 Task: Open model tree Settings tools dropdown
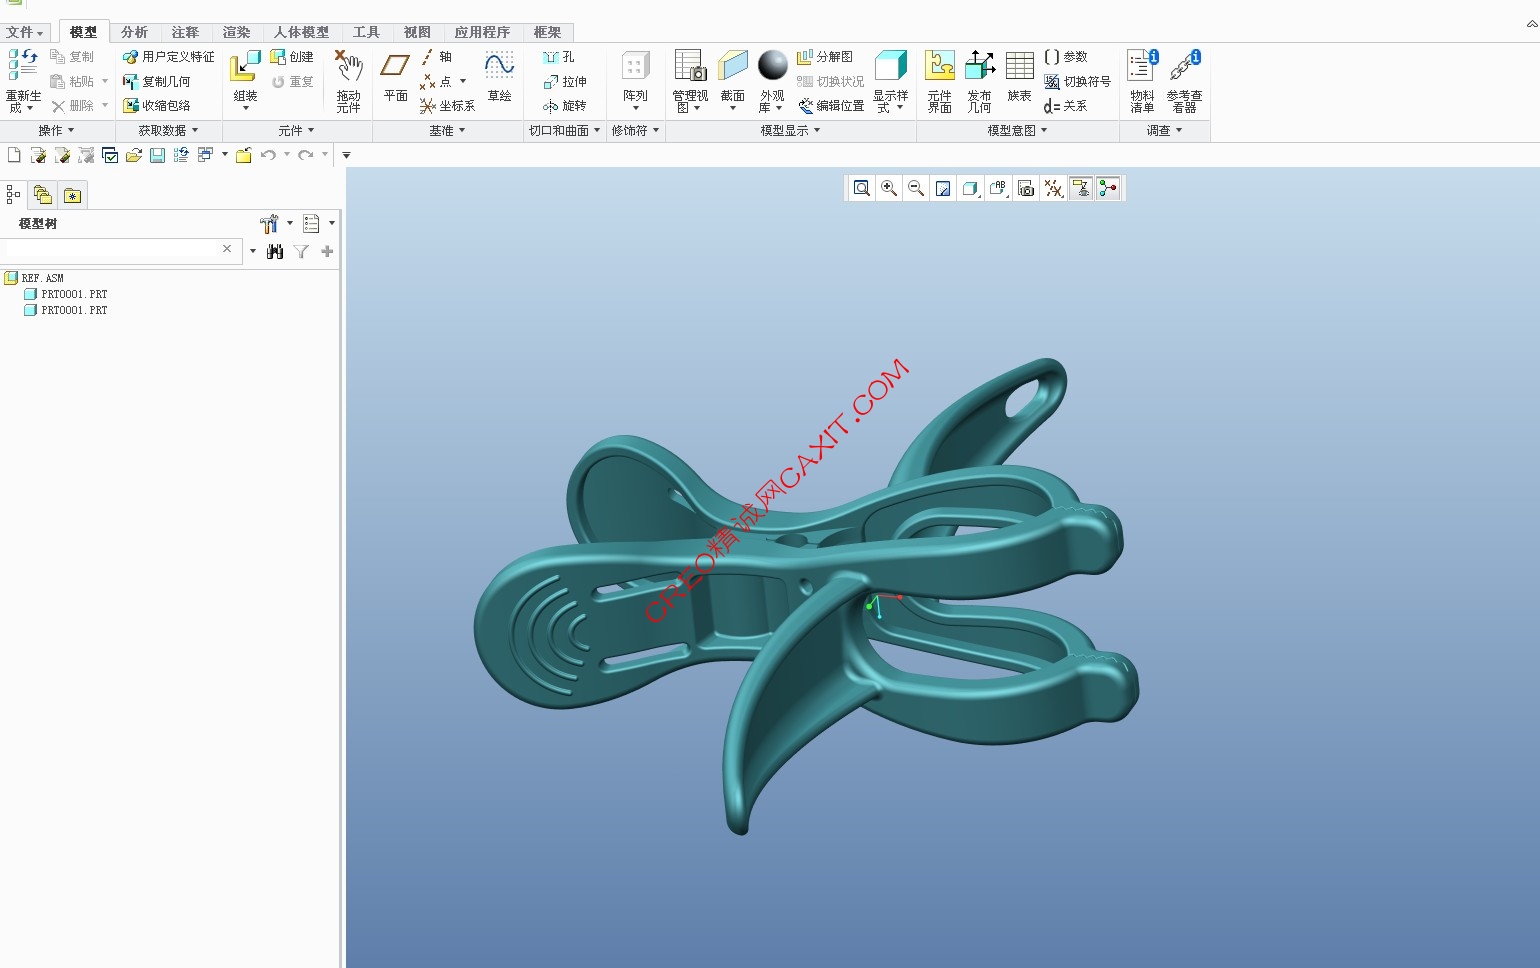point(276,223)
